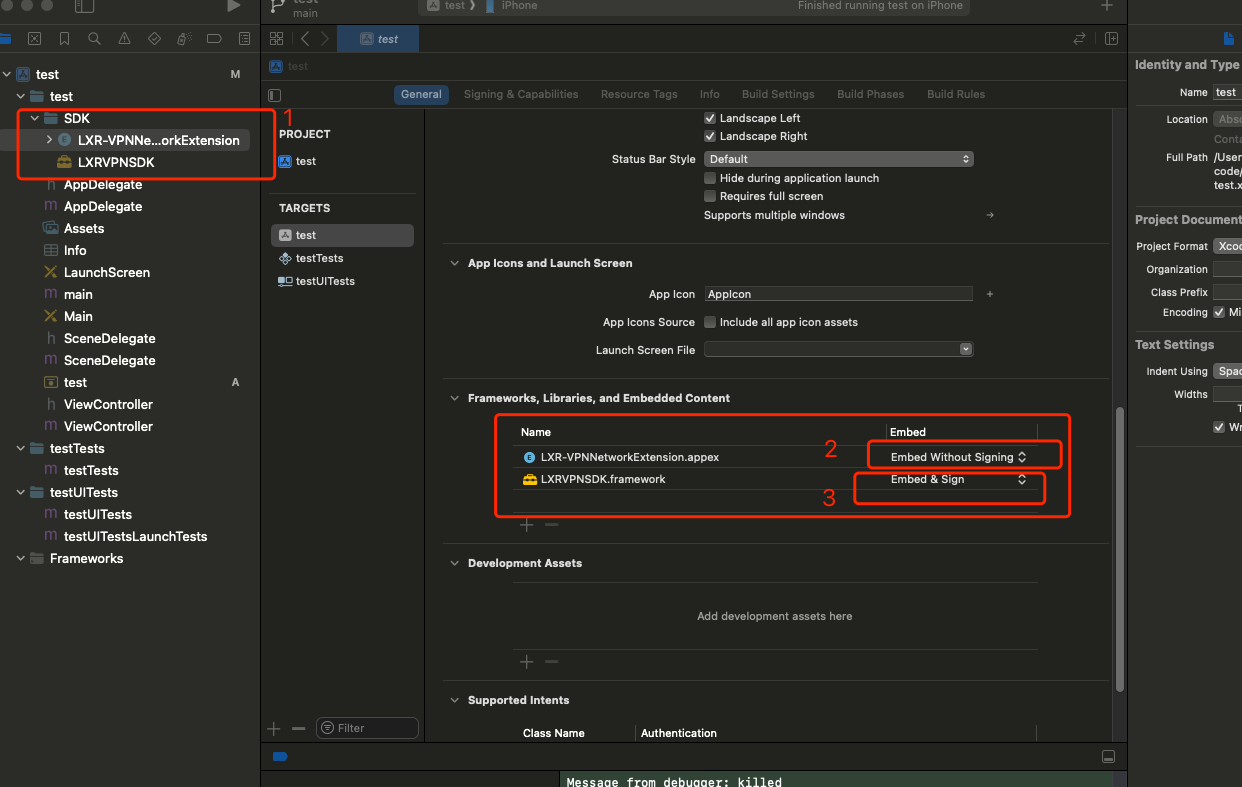The image size is (1242, 787).
Task: Uncheck Landscape Left orientation
Action: [x=710, y=118]
